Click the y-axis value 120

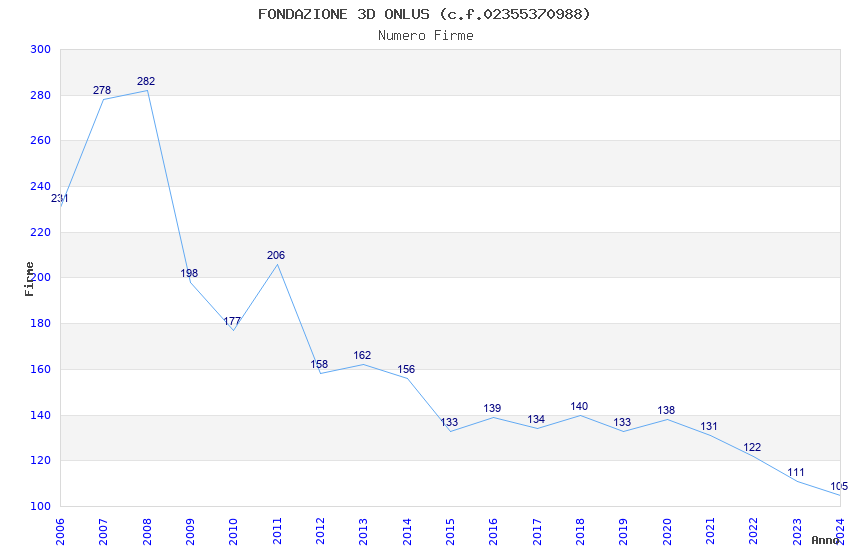click(41, 461)
